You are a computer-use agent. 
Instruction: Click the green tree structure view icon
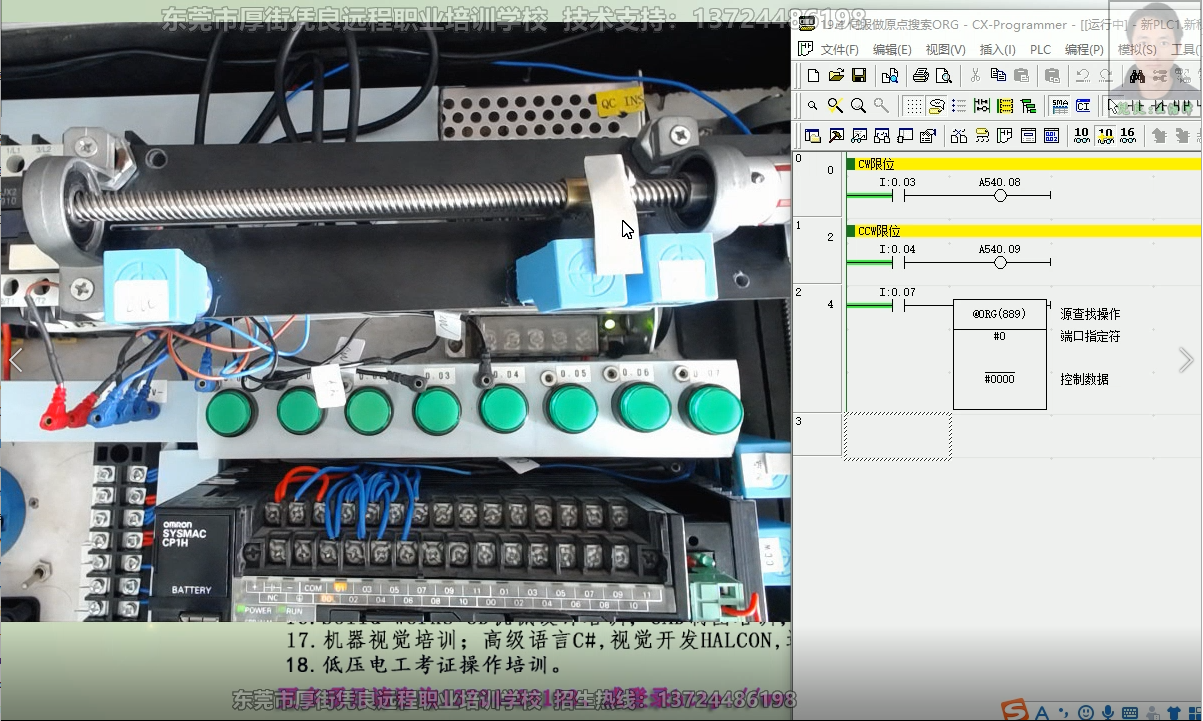[x=1028, y=106]
